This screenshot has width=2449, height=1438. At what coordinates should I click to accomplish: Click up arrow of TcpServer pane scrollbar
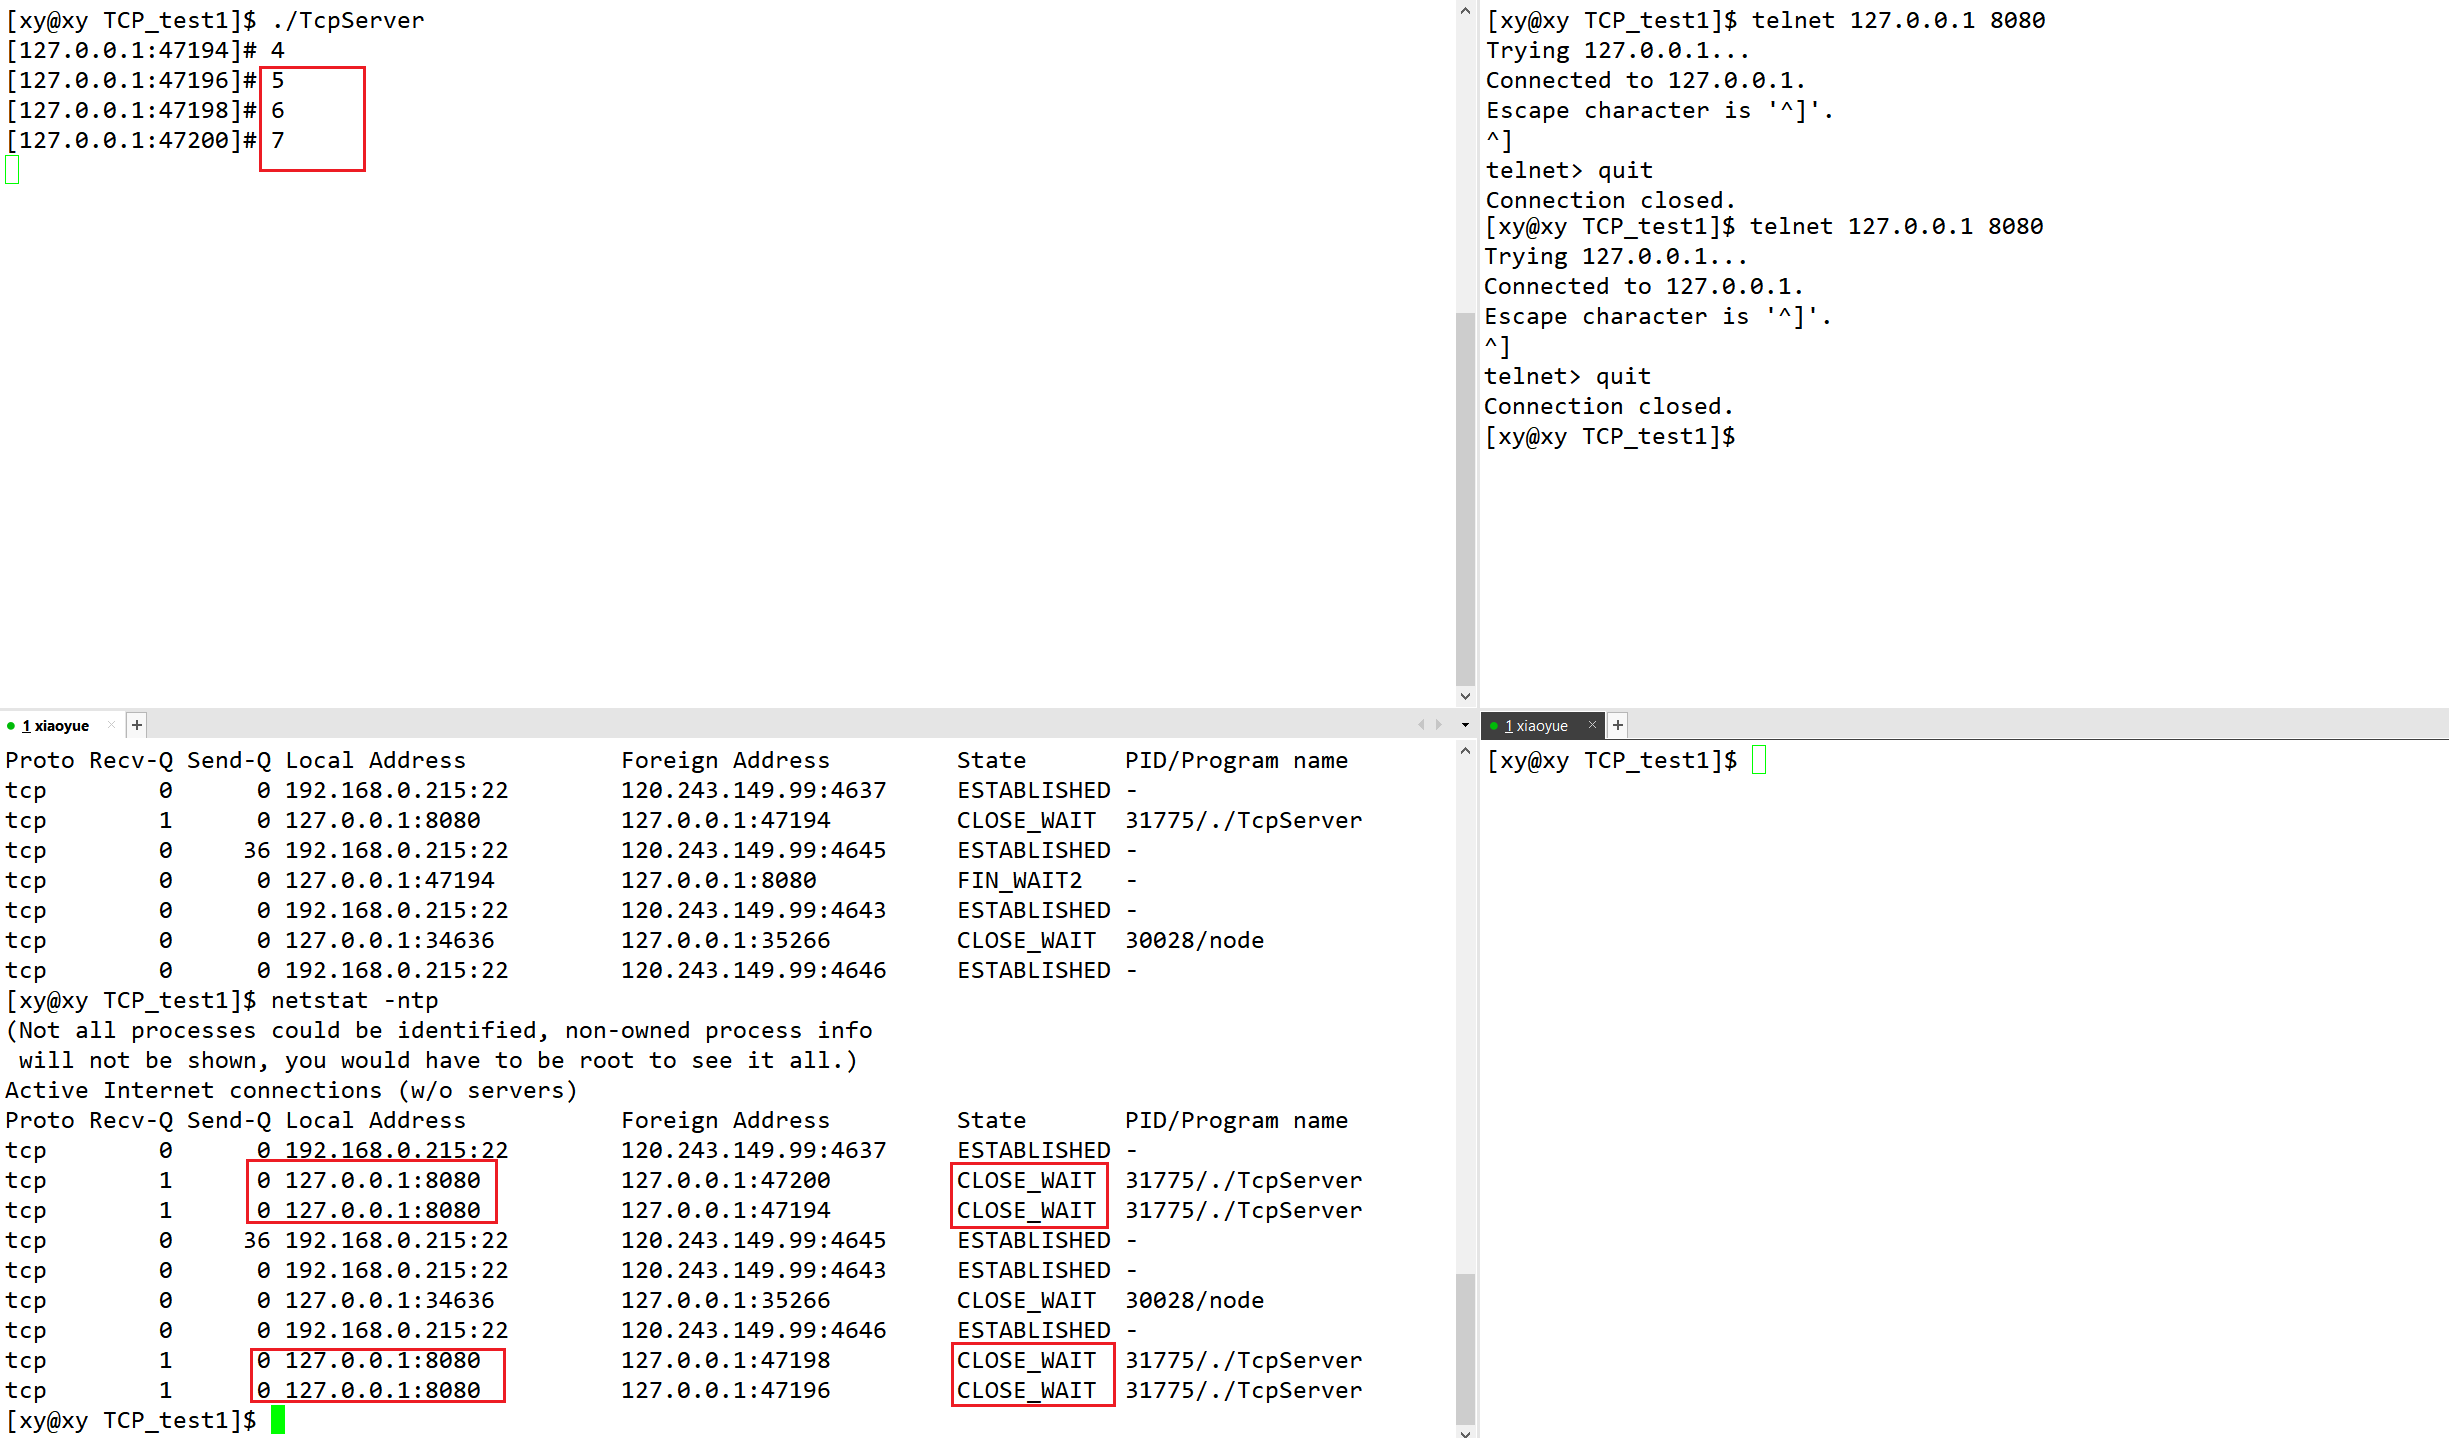1465,11
